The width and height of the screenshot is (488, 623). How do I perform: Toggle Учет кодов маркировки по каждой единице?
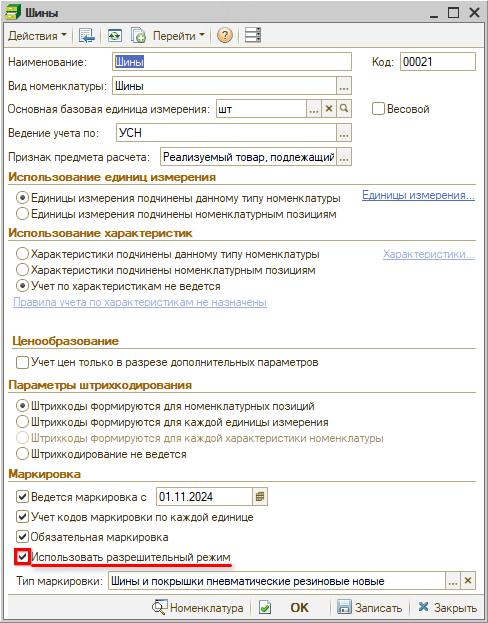point(23,517)
